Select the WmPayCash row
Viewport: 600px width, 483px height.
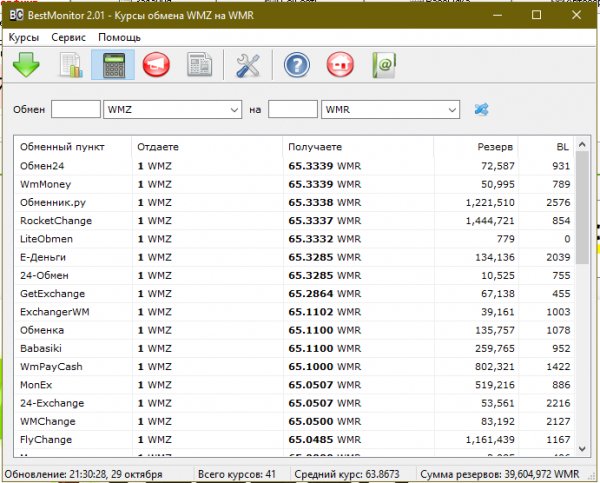coord(295,367)
